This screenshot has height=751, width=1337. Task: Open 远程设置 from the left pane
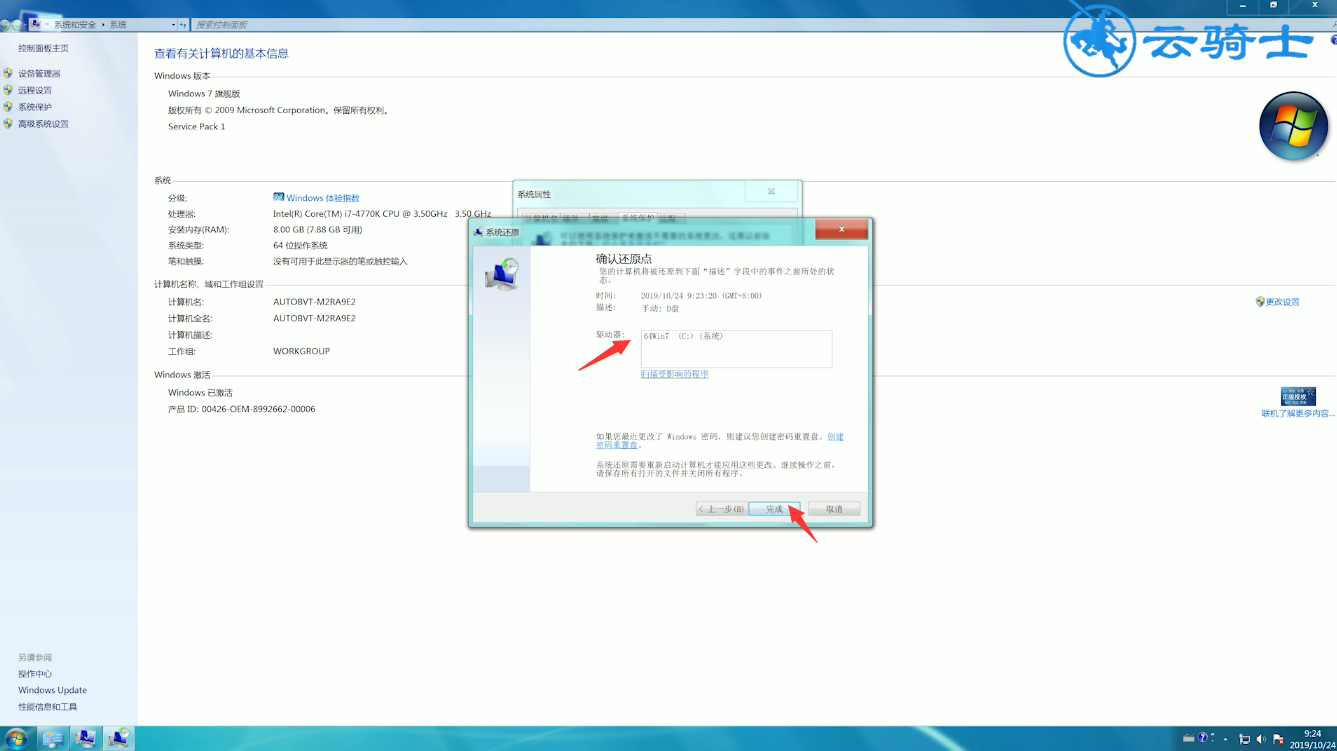tap(35, 90)
